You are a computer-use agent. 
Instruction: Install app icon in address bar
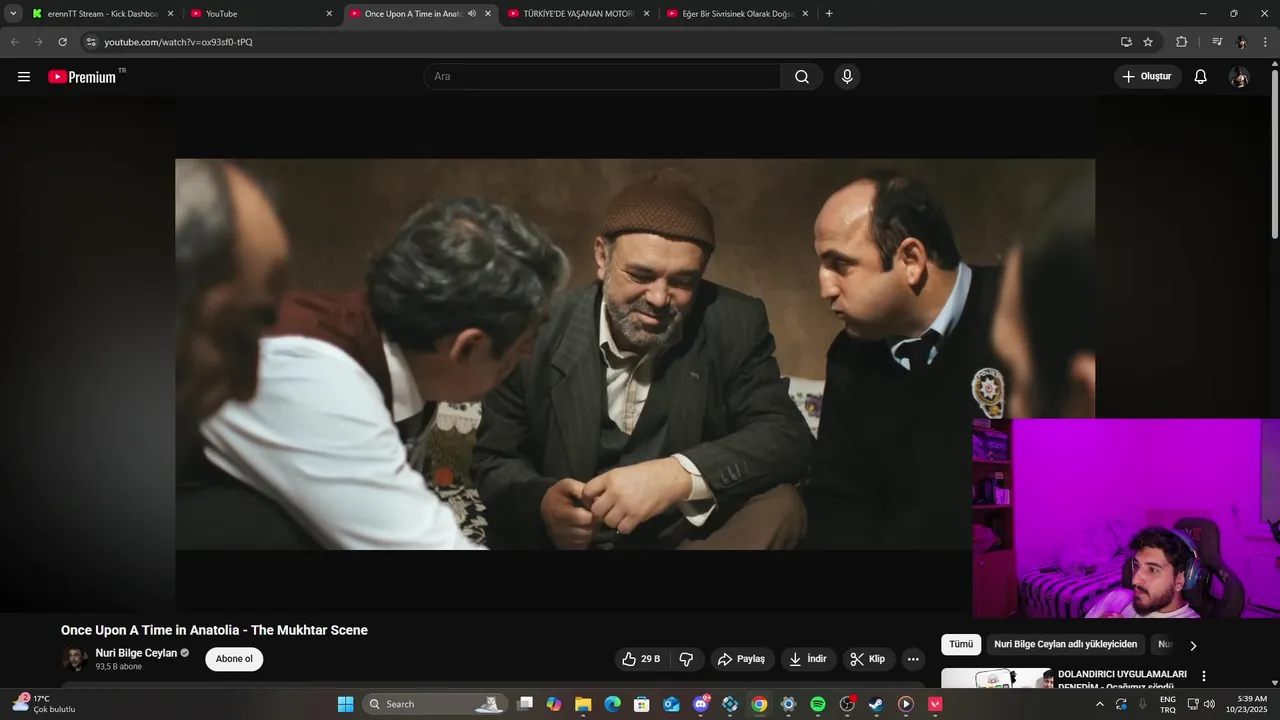pyautogui.click(x=1126, y=42)
